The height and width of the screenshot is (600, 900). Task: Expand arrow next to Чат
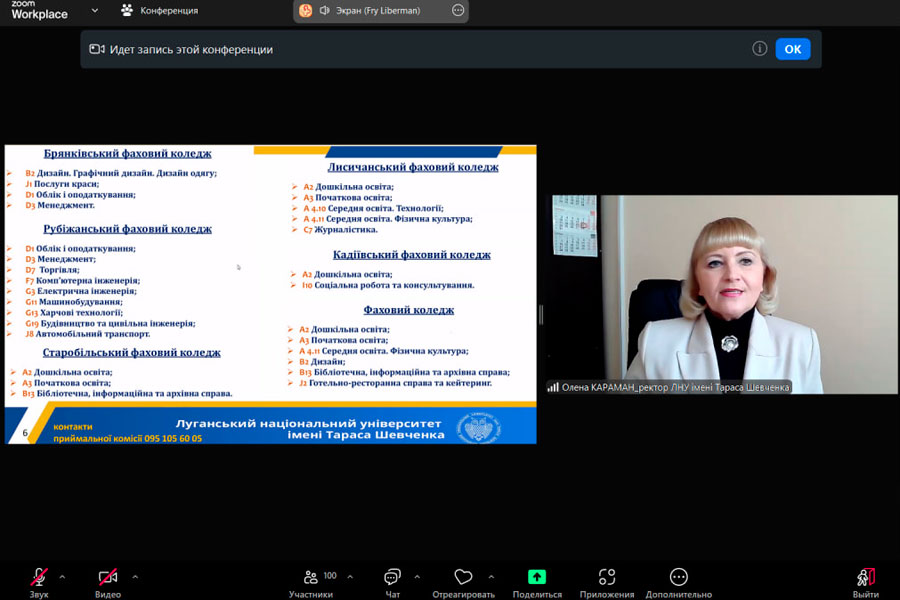417,577
